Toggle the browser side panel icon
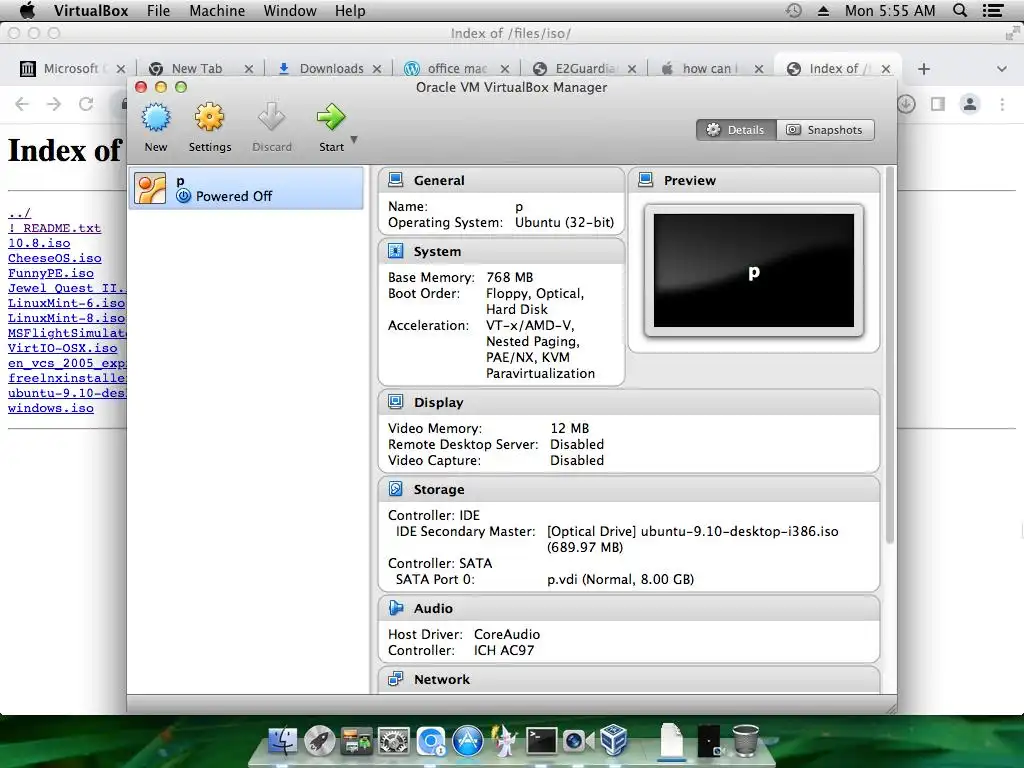This screenshot has width=1024, height=768. (938, 104)
